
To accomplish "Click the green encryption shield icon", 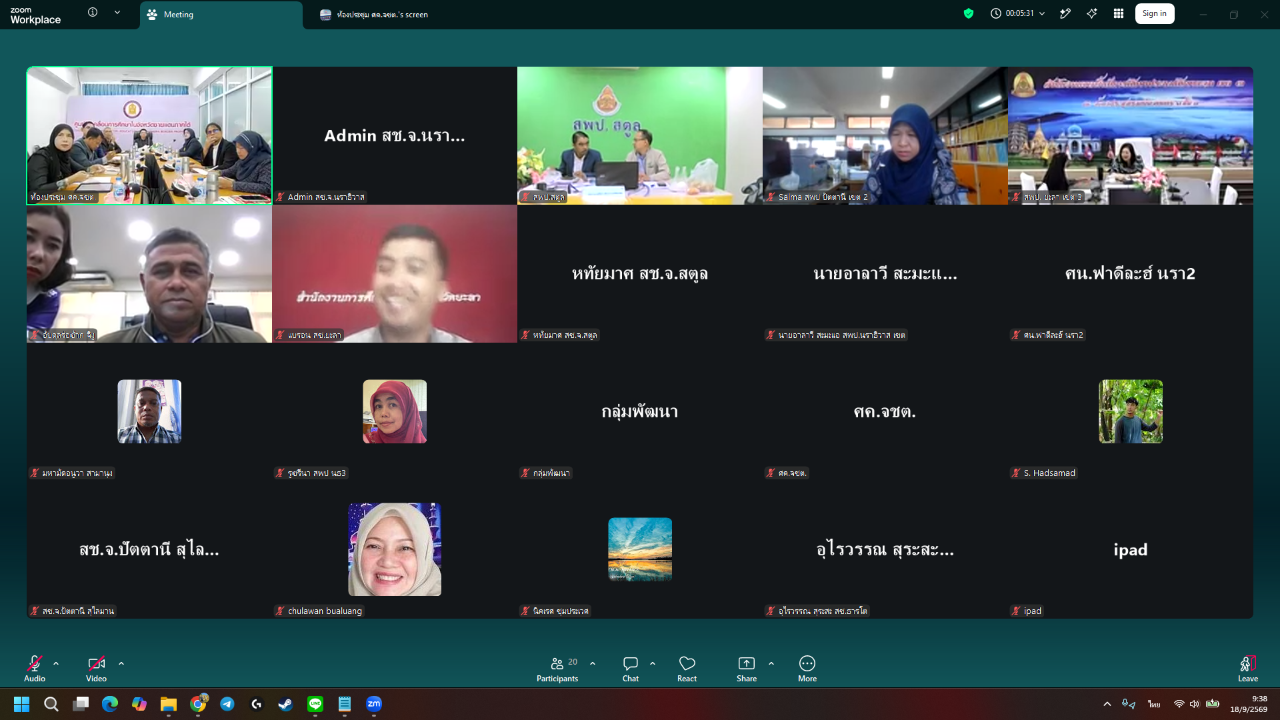I will pyautogui.click(x=968, y=14).
